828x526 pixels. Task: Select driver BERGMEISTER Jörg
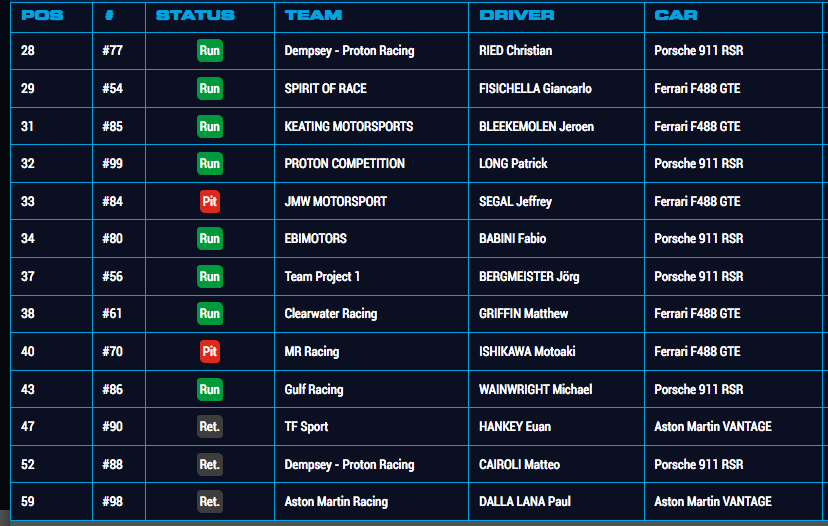pos(529,276)
